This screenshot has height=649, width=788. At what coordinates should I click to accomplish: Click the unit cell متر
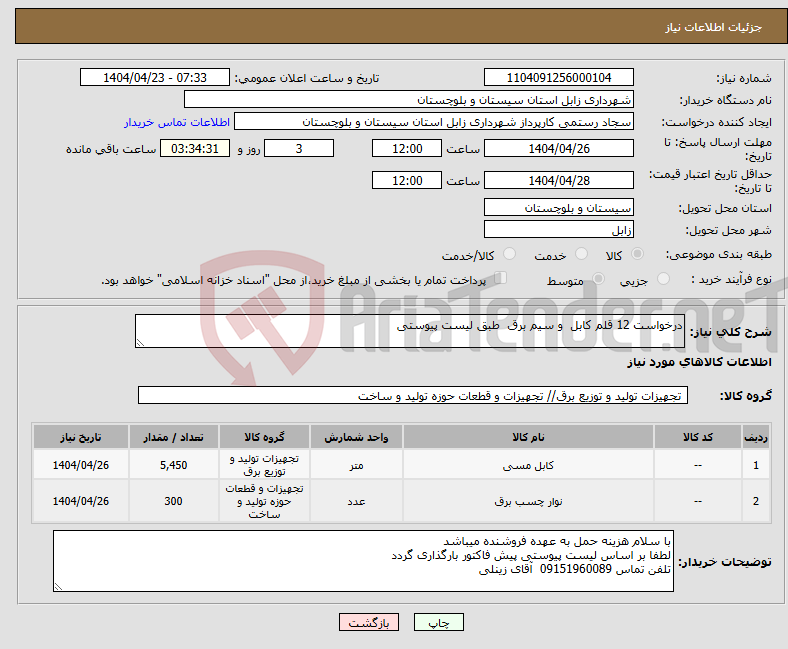pyautogui.click(x=356, y=465)
